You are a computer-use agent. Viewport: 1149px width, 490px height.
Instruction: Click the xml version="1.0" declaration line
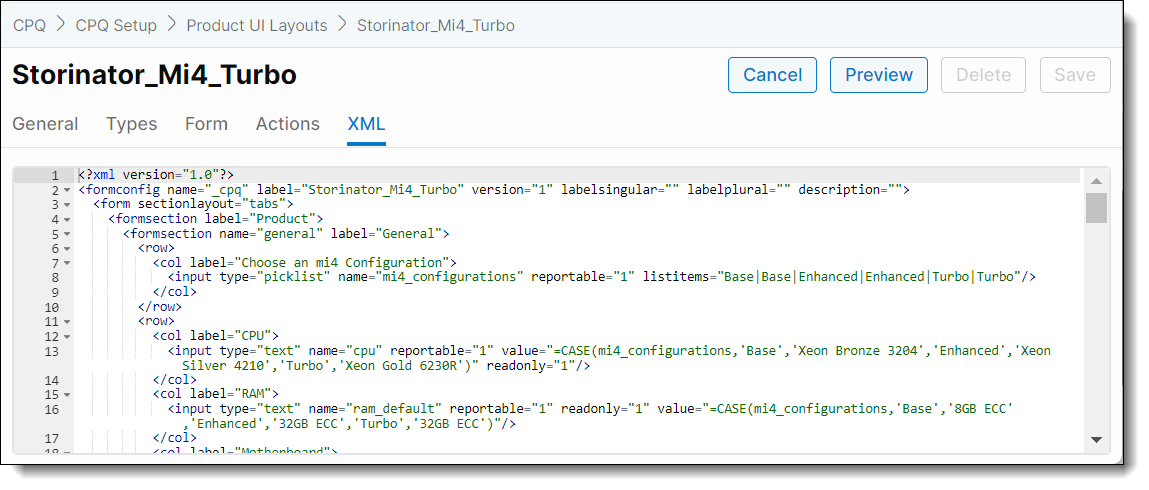156,175
